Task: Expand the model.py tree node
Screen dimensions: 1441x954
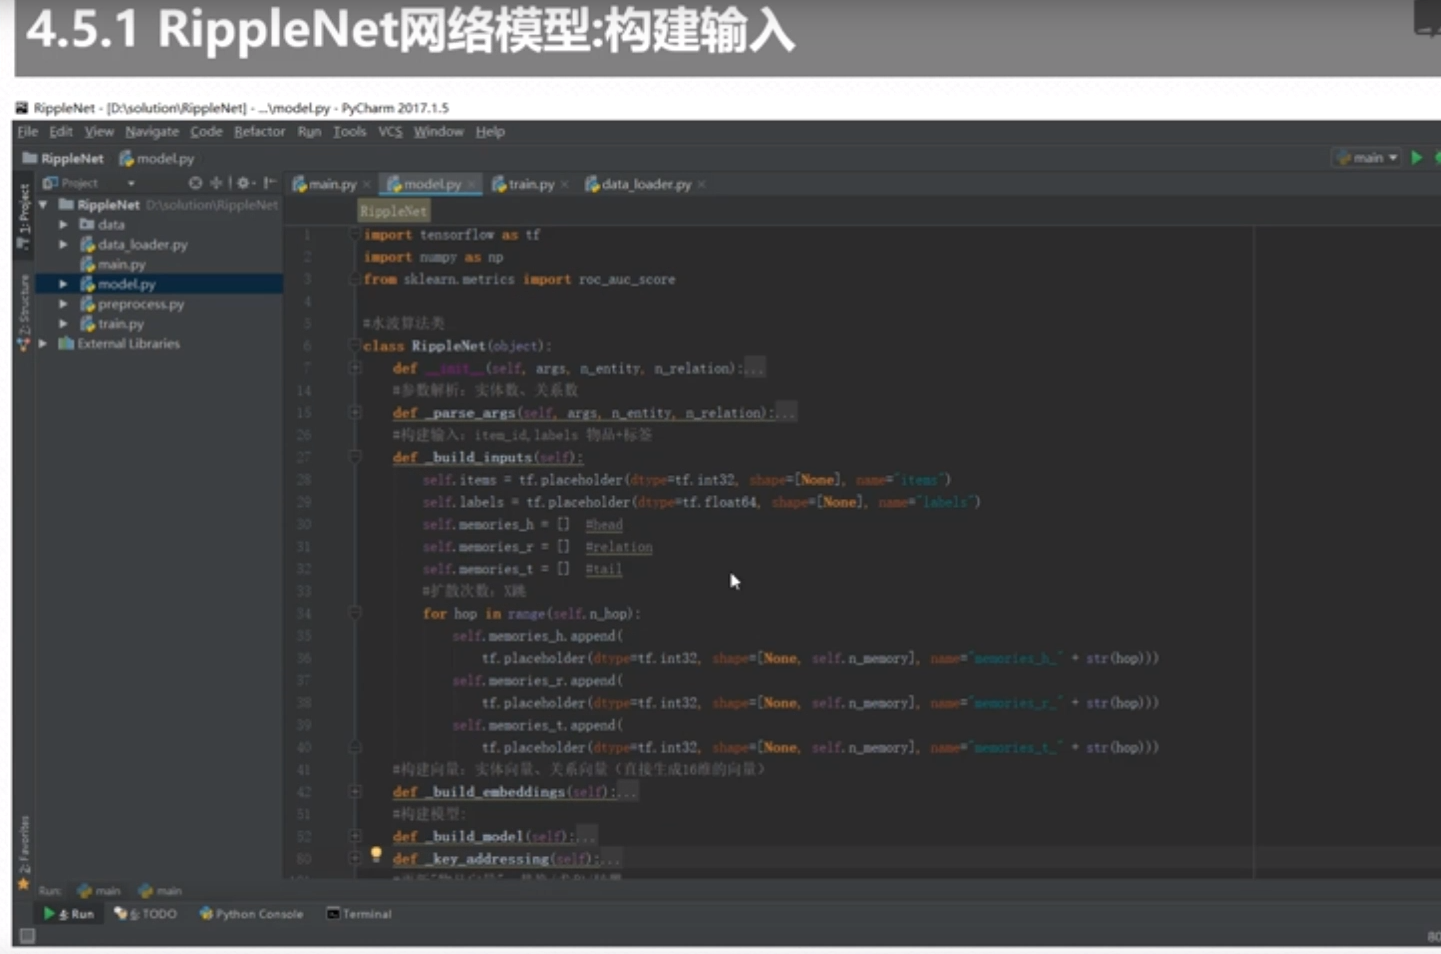Action: pyautogui.click(x=63, y=284)
